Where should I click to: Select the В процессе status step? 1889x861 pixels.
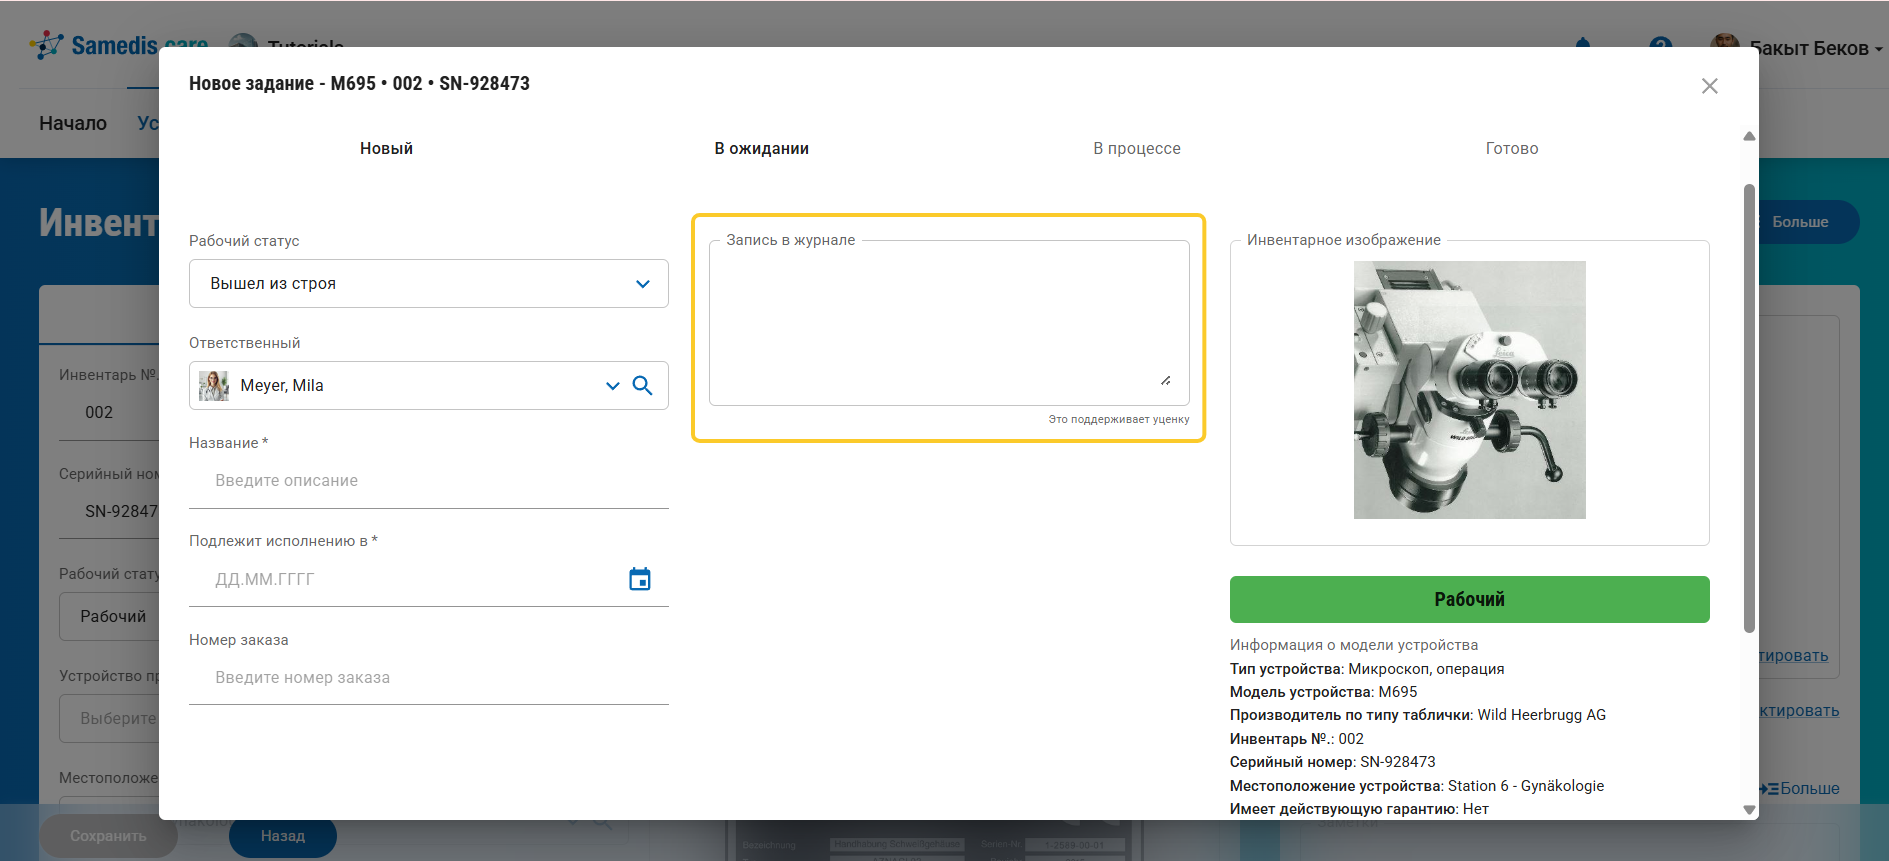point(1136,148)
